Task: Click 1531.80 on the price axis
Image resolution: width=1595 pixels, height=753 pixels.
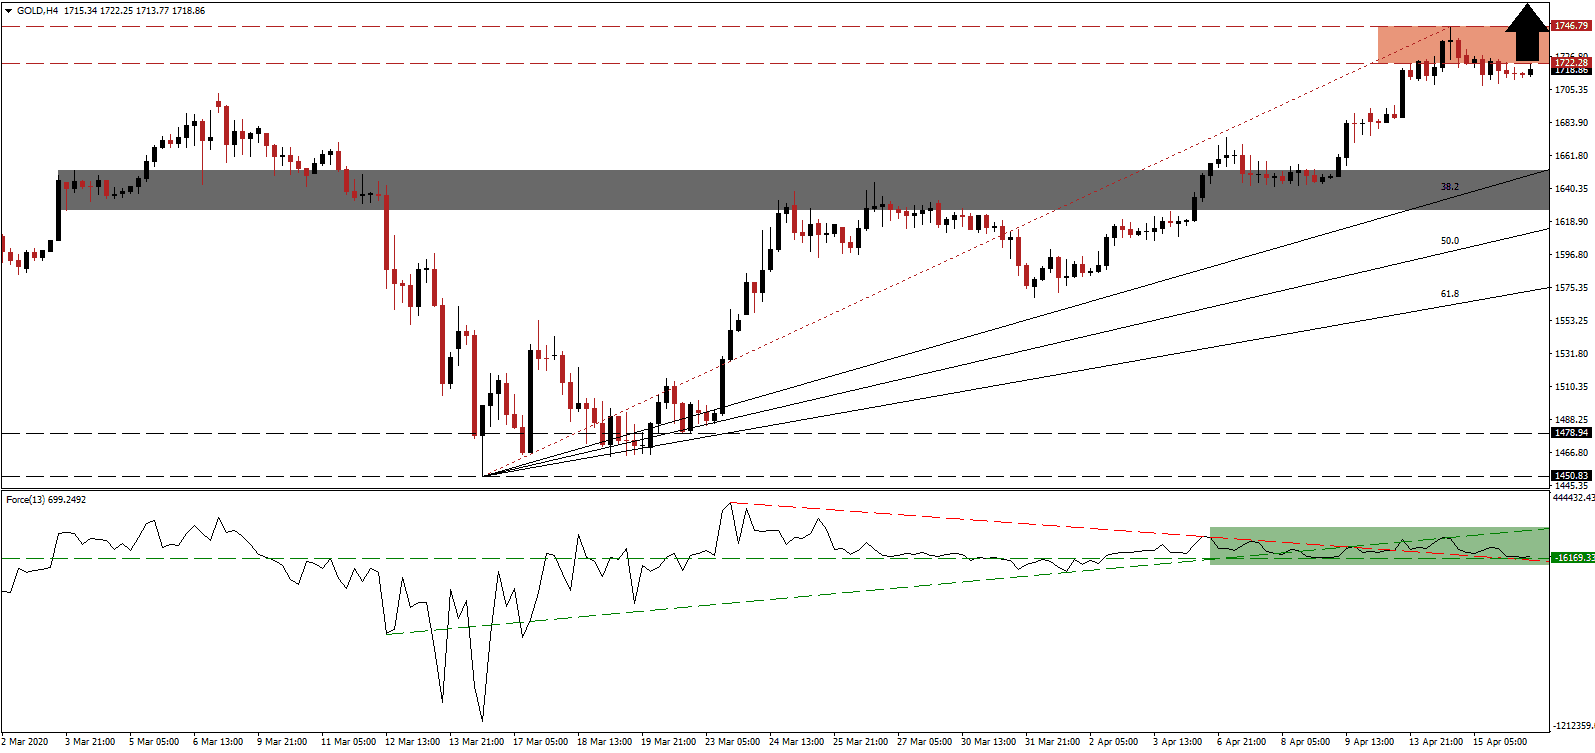Action: [1571, 354]
